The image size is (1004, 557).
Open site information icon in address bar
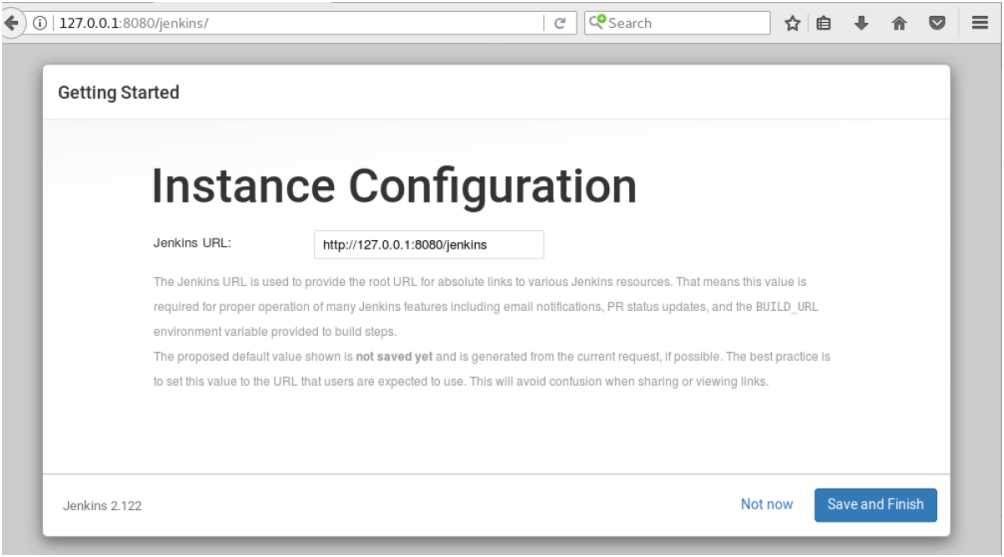[40, 23]
